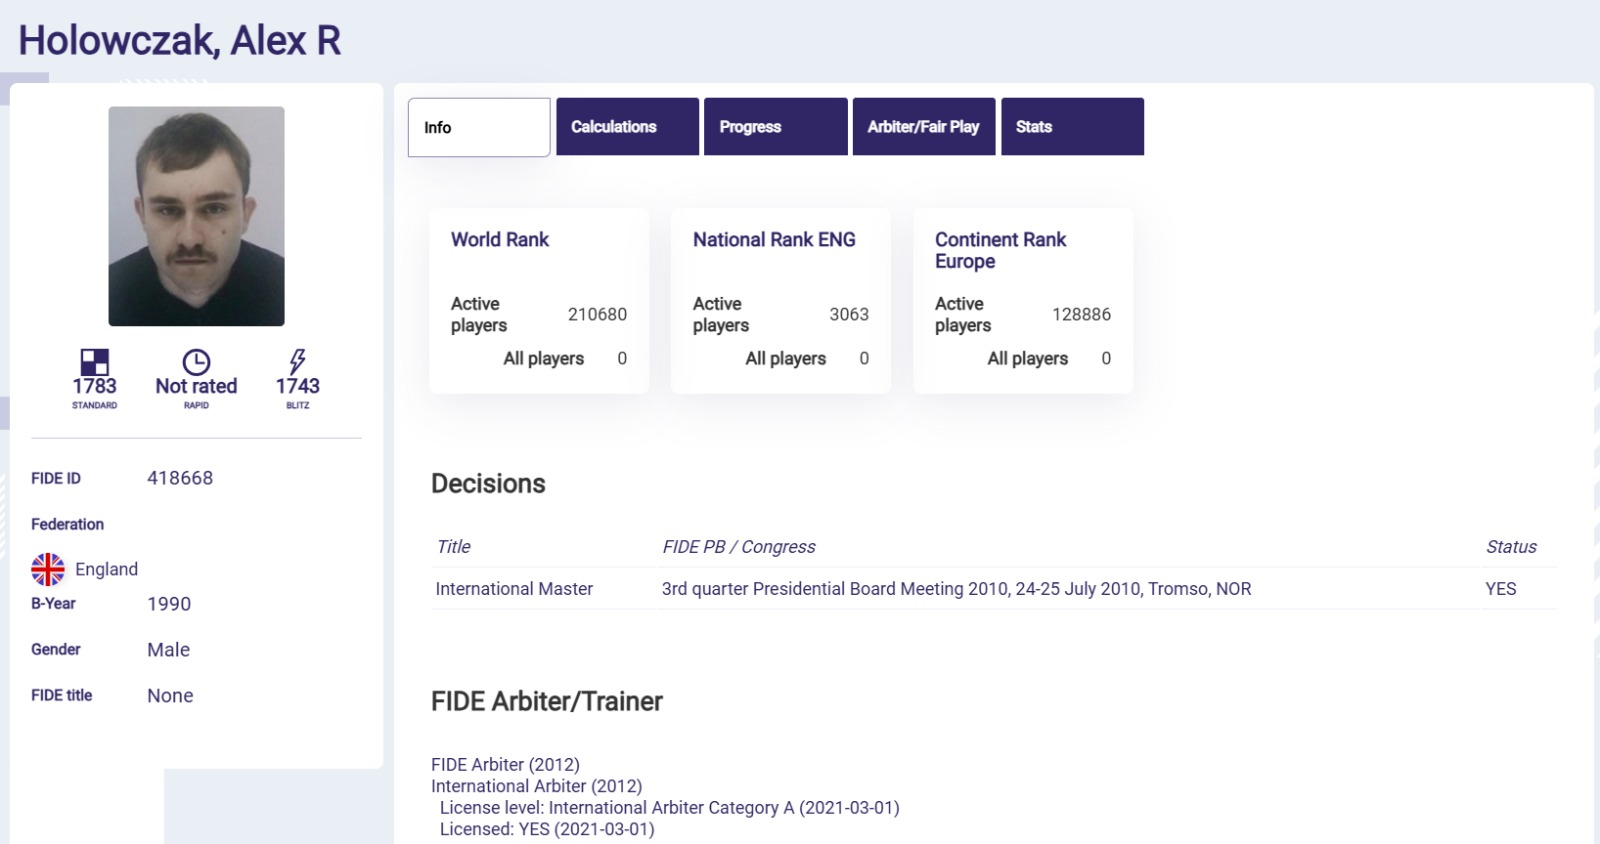Click the Not rated rapid value
Screen dimensions: 1600x844
pyautogui.click(x=196, y=386)
